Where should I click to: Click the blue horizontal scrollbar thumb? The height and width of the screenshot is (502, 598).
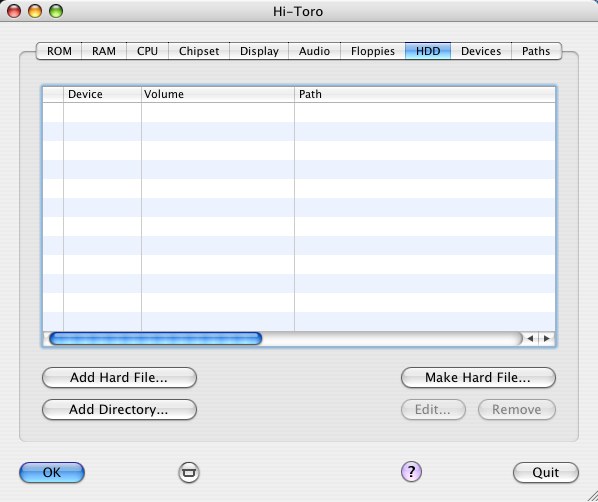(156, 339)
